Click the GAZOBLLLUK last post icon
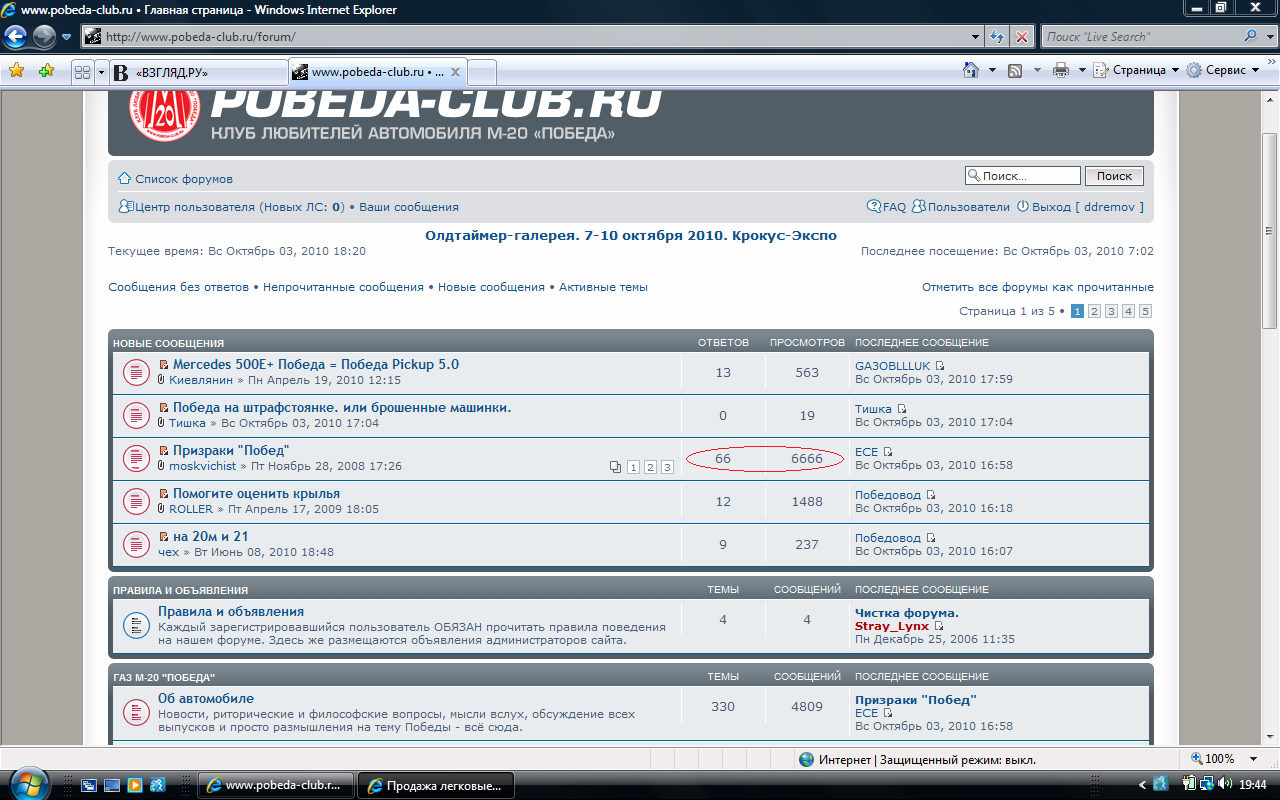This screenshot has width=1280, height=800. tap(940, 366)
